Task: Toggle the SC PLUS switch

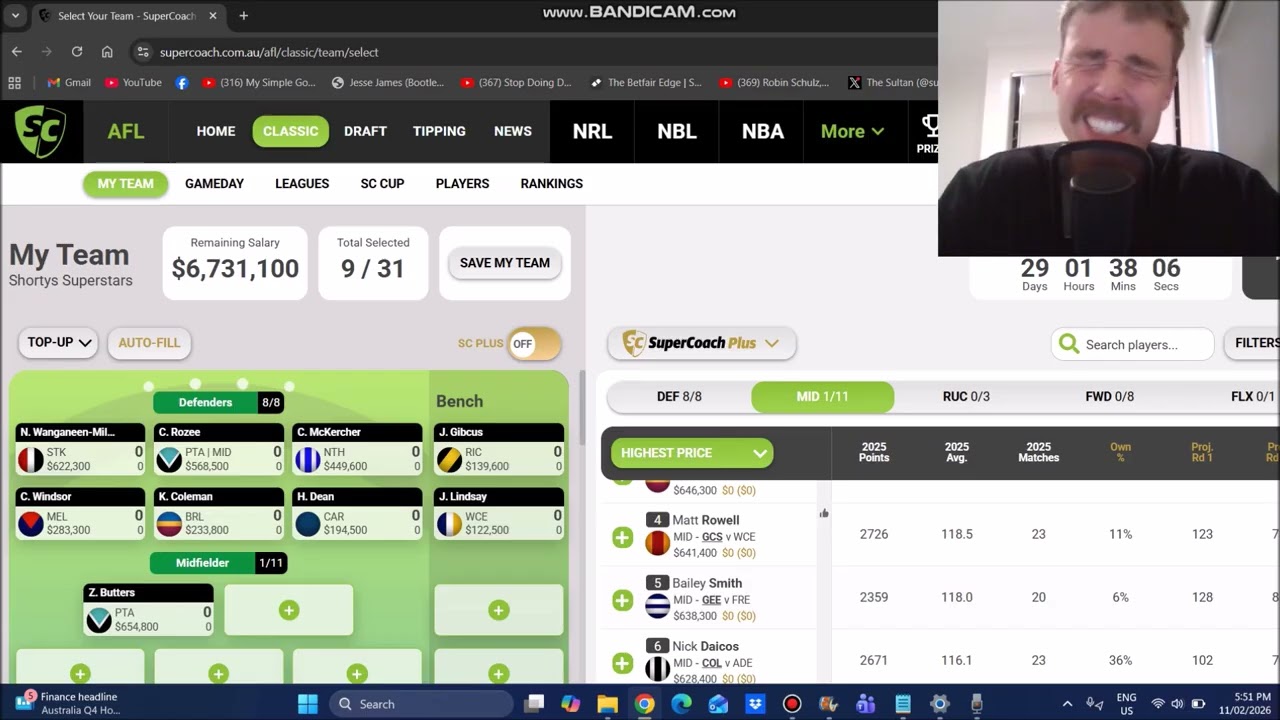Action: 534,343
